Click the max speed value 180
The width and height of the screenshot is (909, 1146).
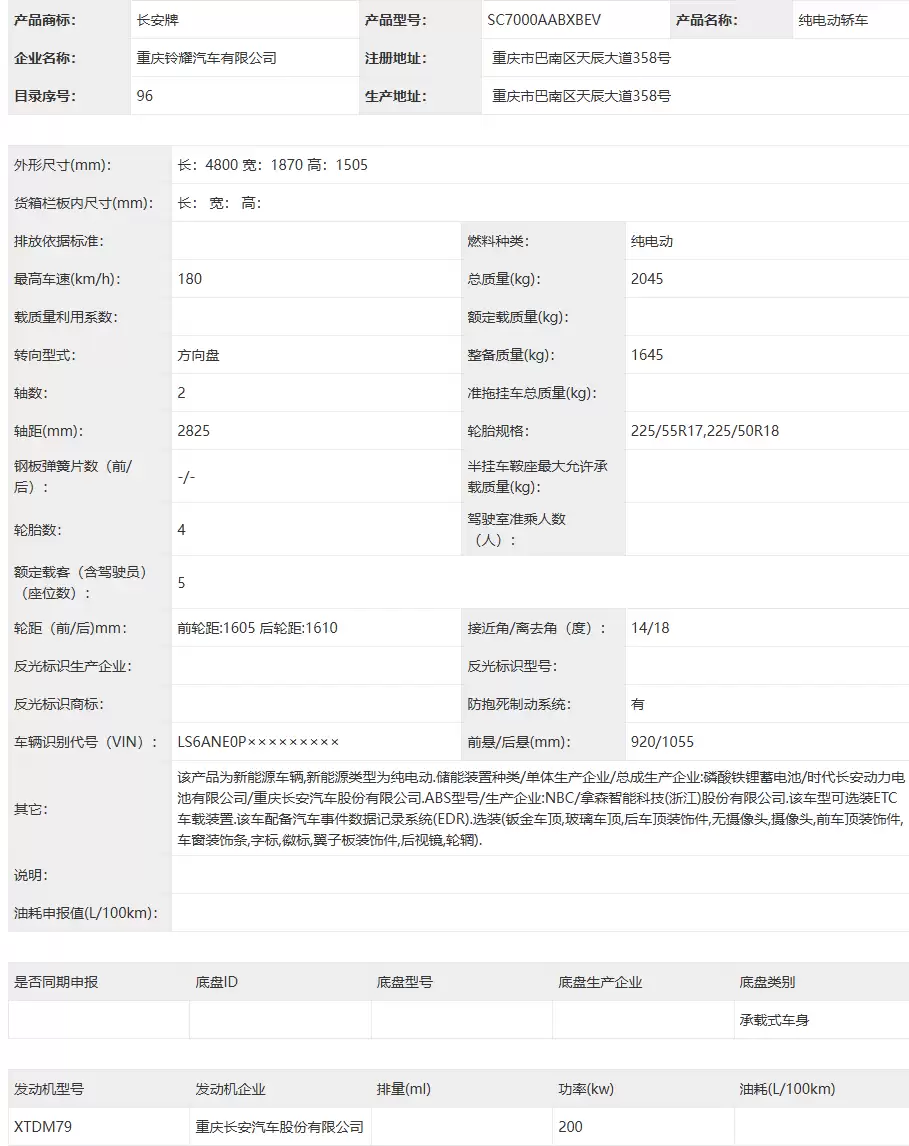(x=189, y=278)
